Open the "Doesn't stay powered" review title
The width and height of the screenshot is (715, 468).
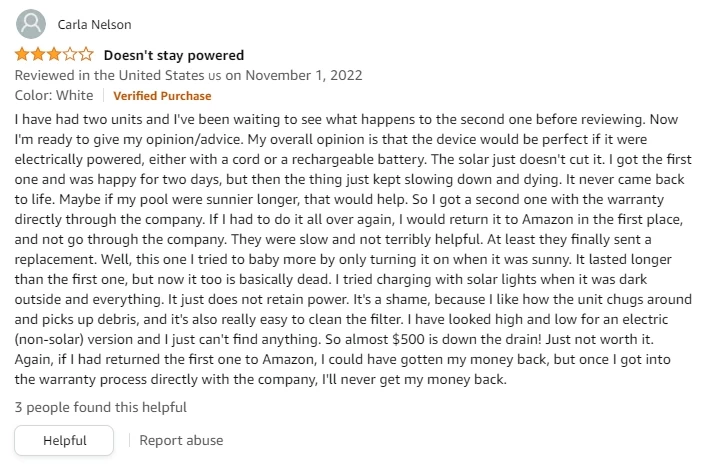pos(174,55)
